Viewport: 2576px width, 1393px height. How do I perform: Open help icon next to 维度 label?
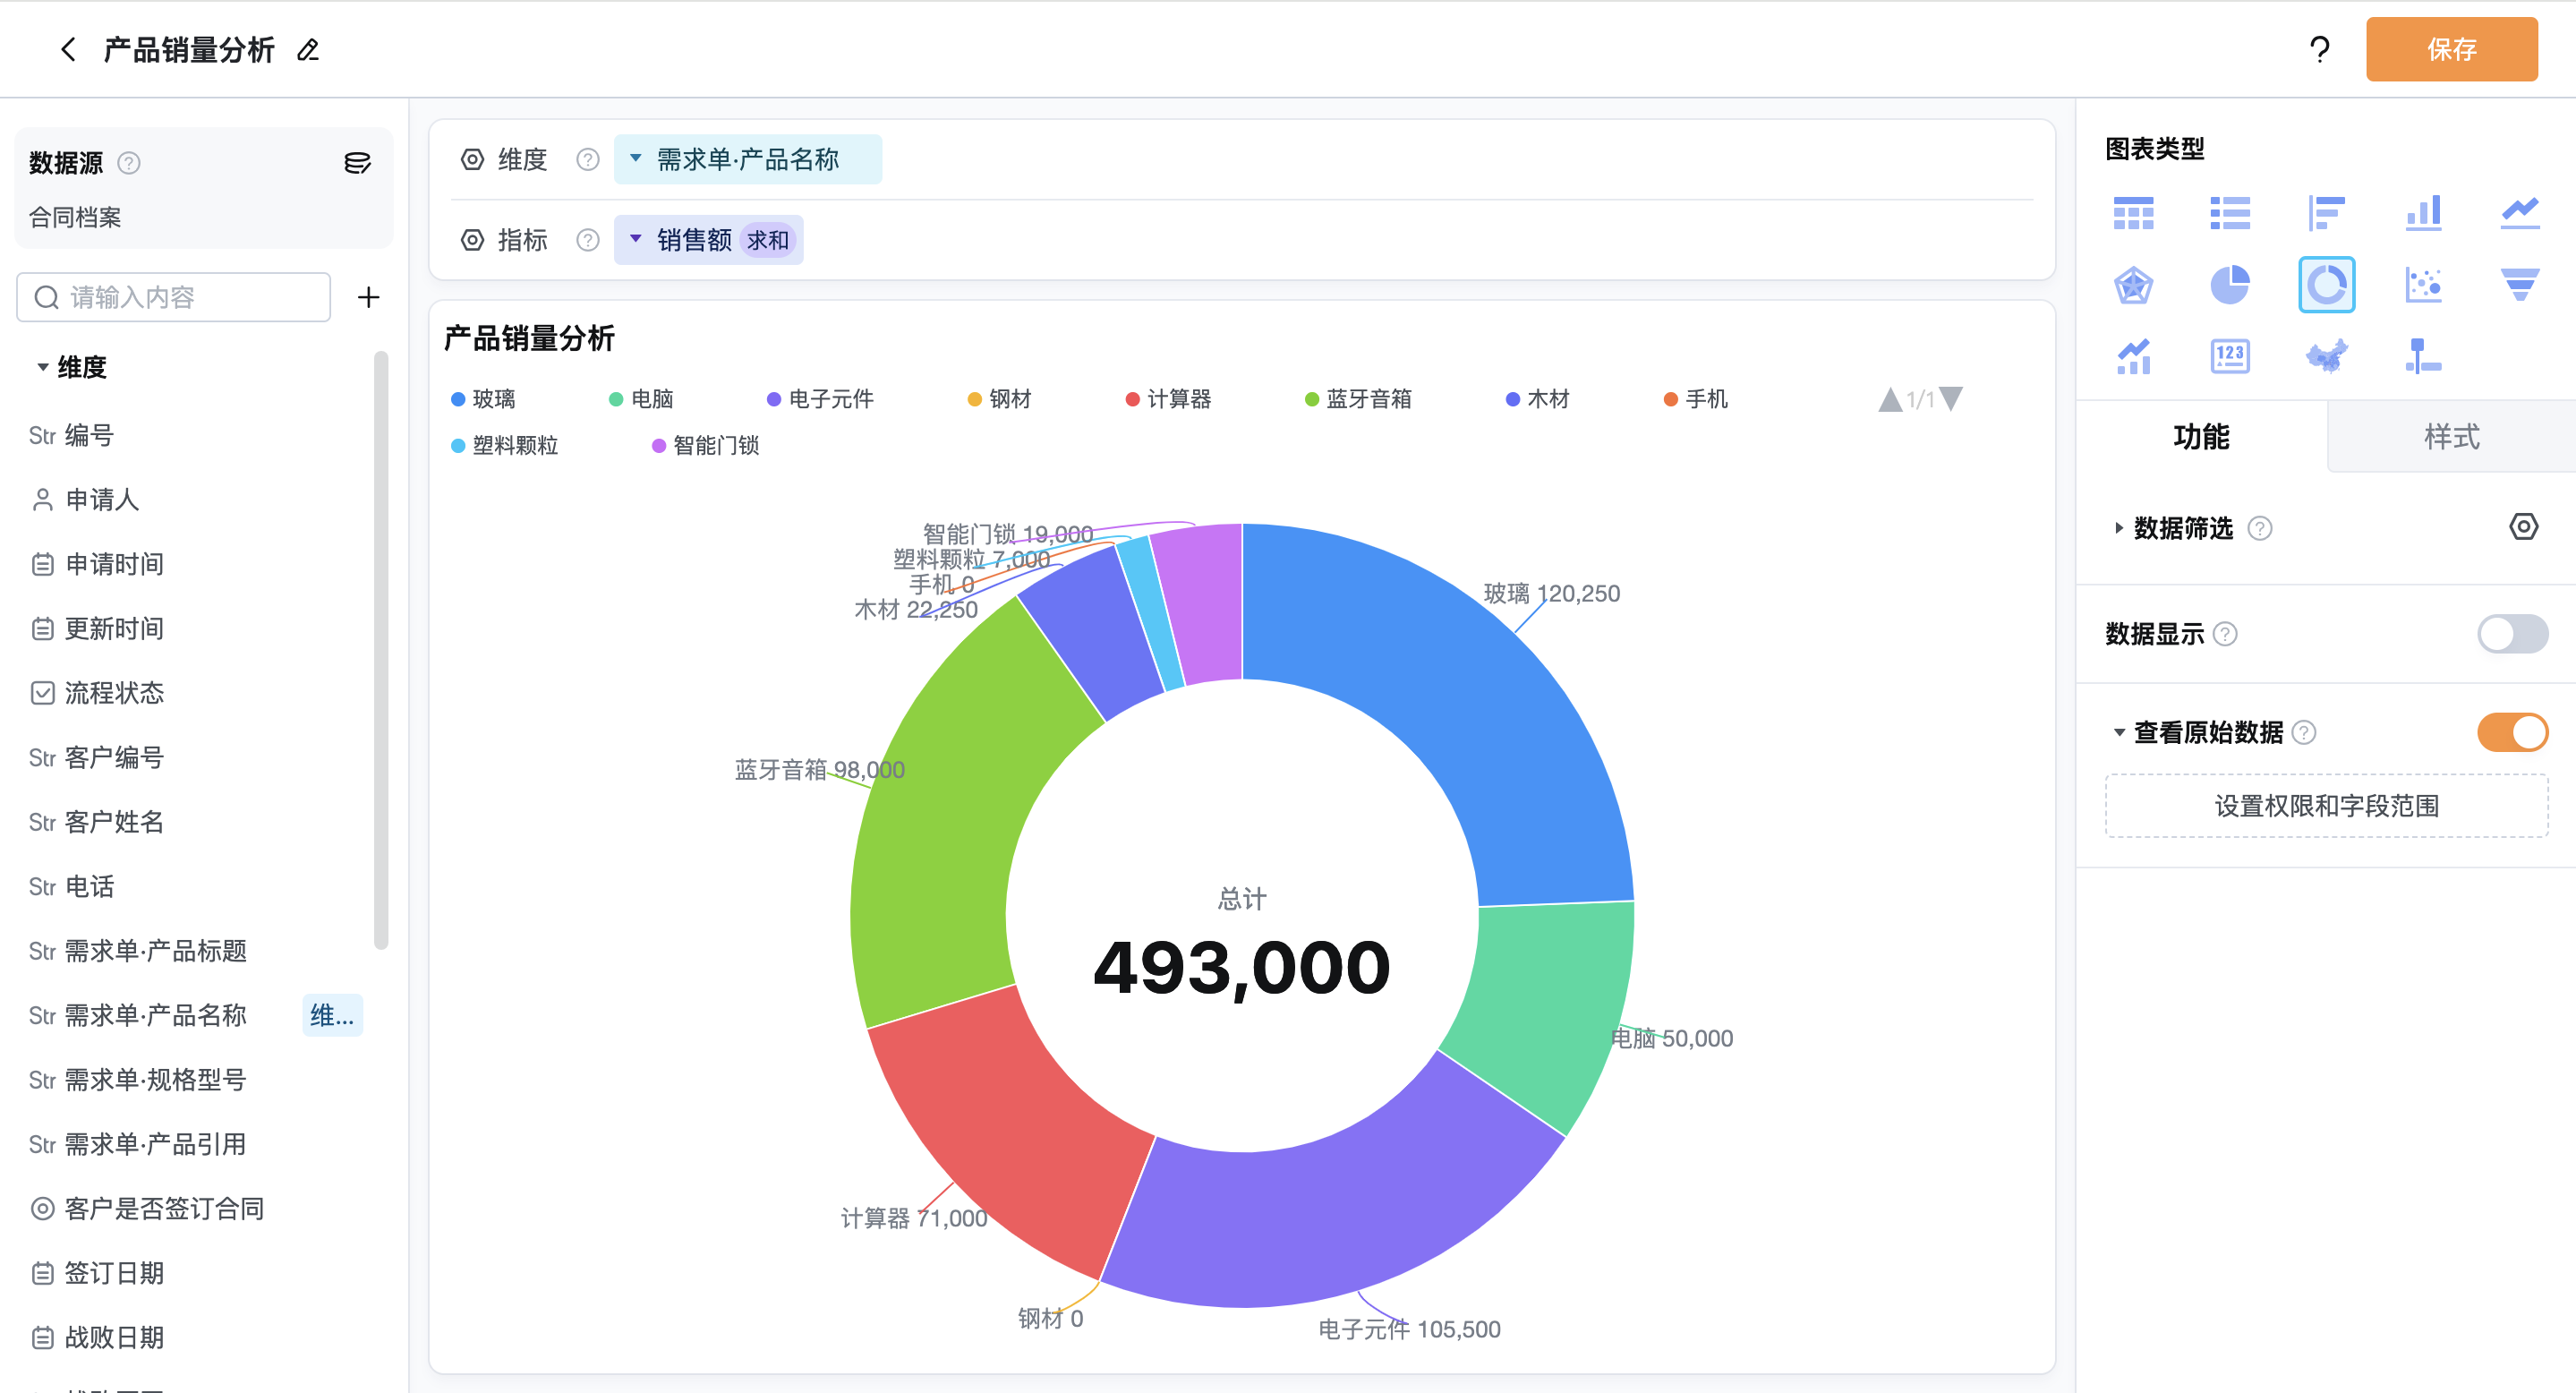pos(587,159)
